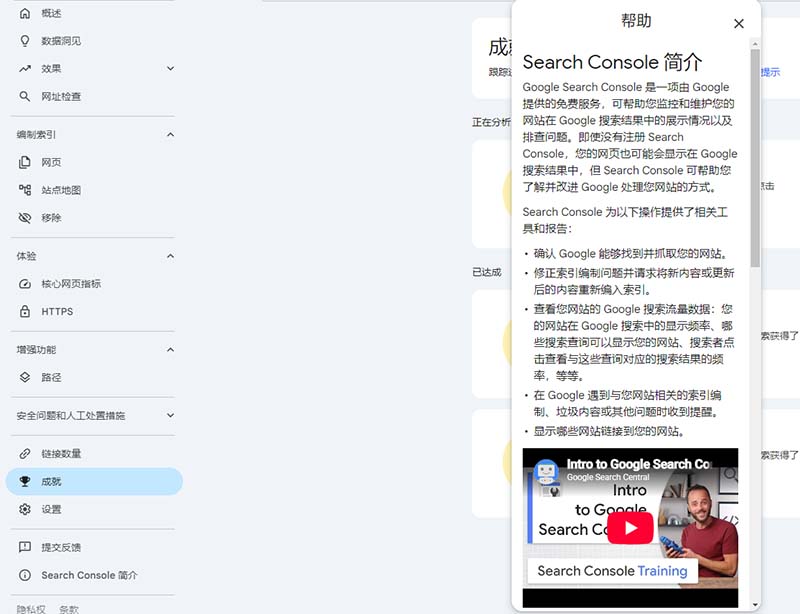Viewport: 800px width, 614px height.
Task: Click the 隐私权 footer link
Action: click(x=31, y=609)
